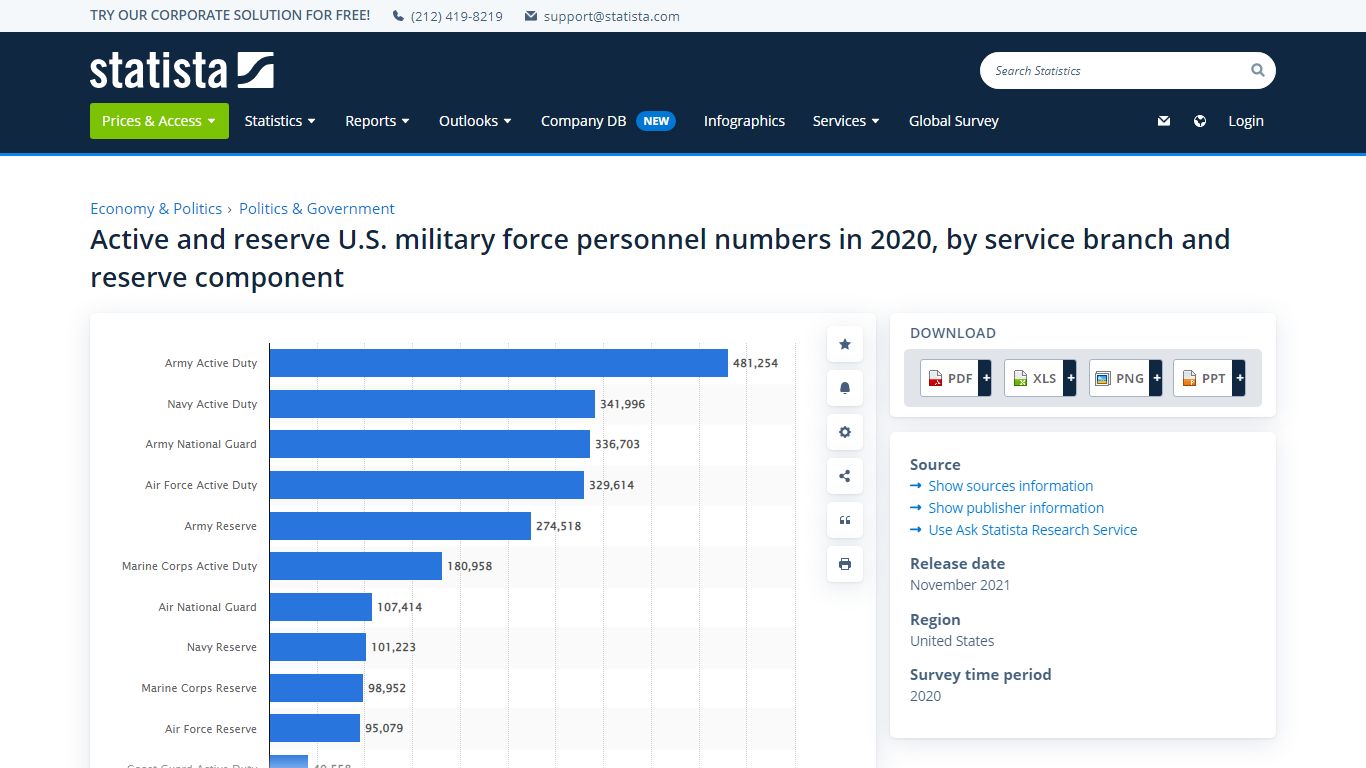1366x768 pixels.
Task: Click the value label 341,996
Action: point(622,404)
